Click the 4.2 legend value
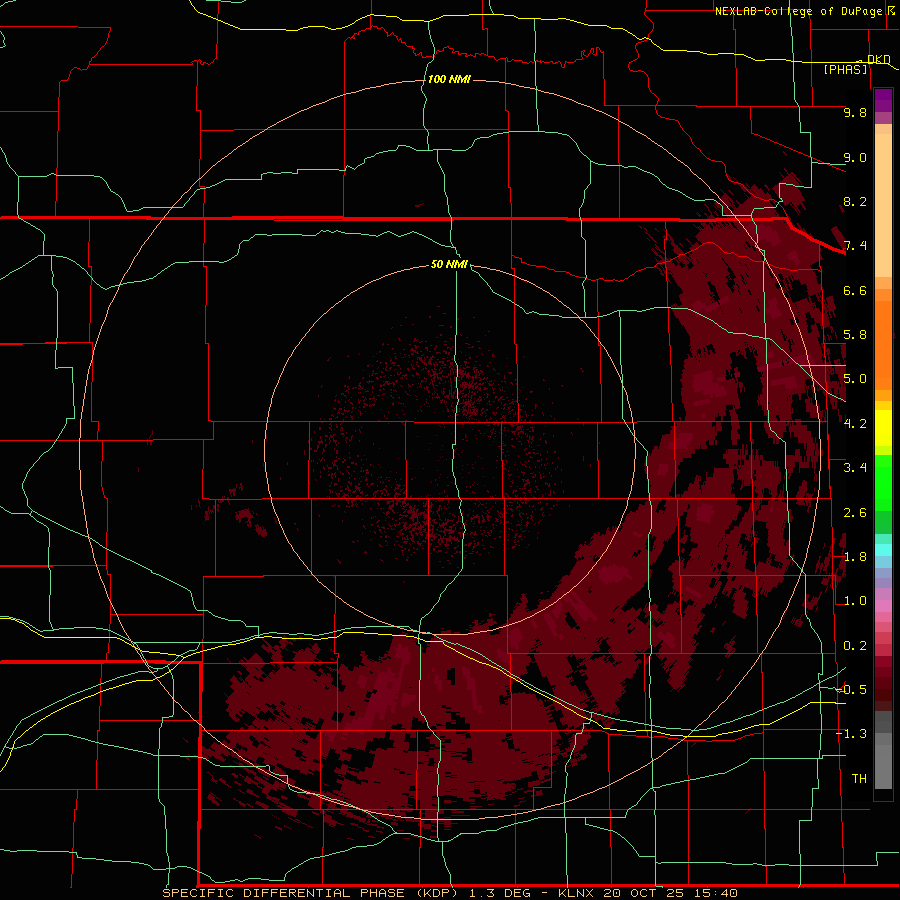Image resolution: width=900 pixels, height=900 pixels. tap(855, 424)
